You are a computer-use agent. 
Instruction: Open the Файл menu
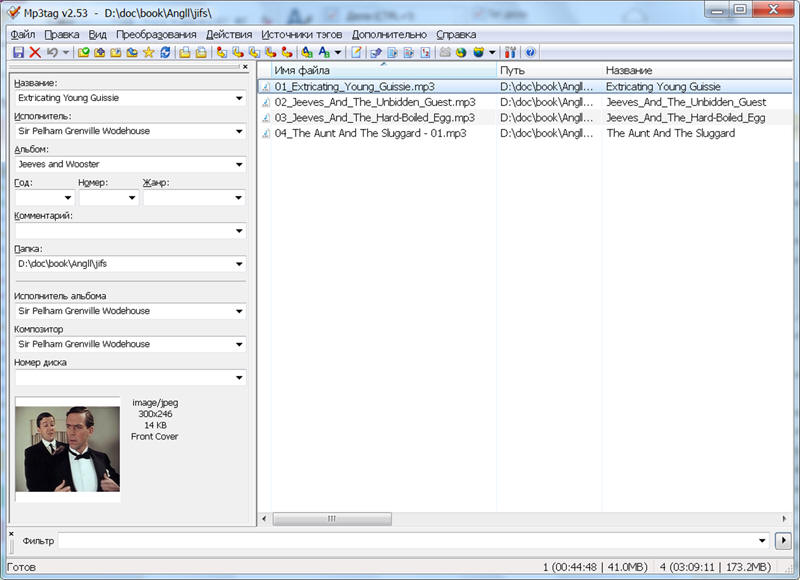[23, 34]
